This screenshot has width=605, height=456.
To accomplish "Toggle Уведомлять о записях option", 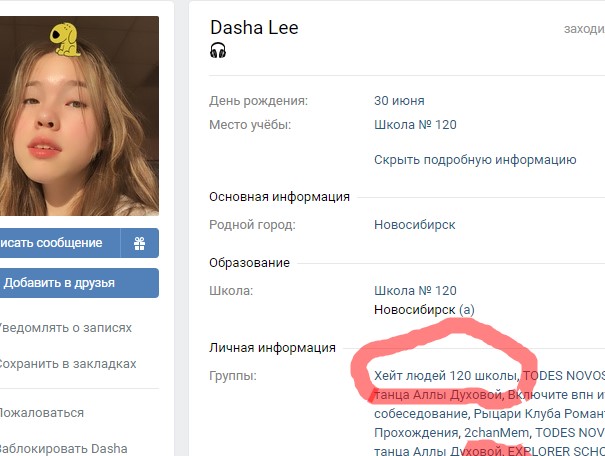I will coord(65,328).
